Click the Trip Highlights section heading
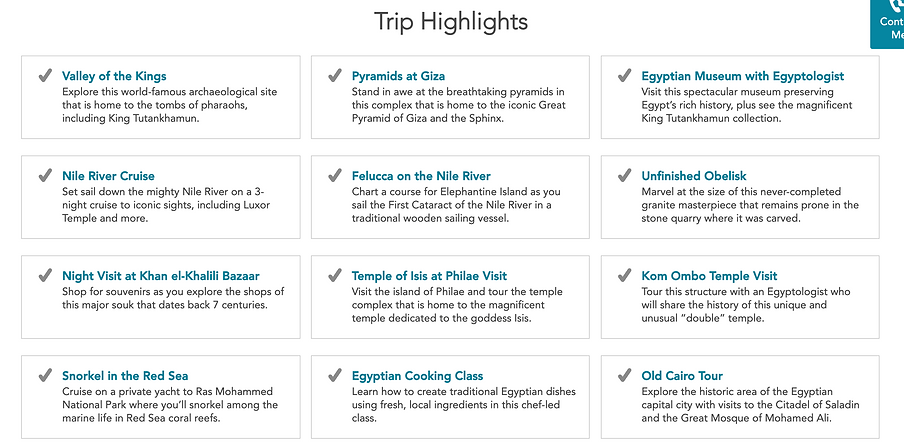This screenshot has height=443, width=904. point(451,21)
